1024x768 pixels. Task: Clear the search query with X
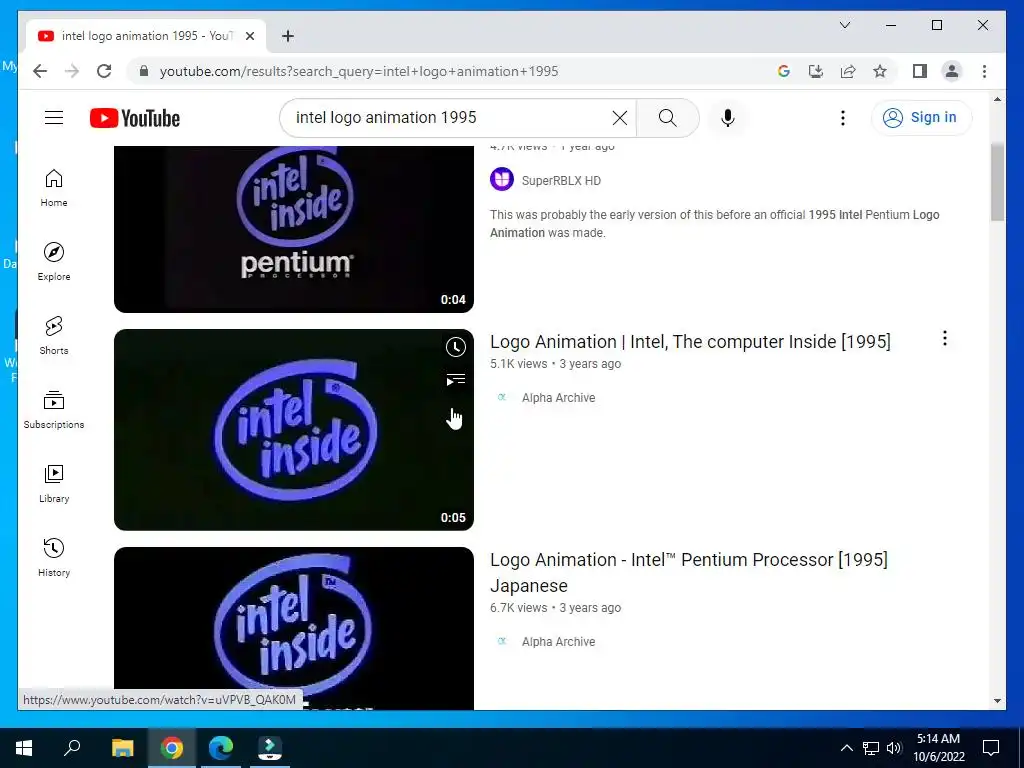pos(619,118)
